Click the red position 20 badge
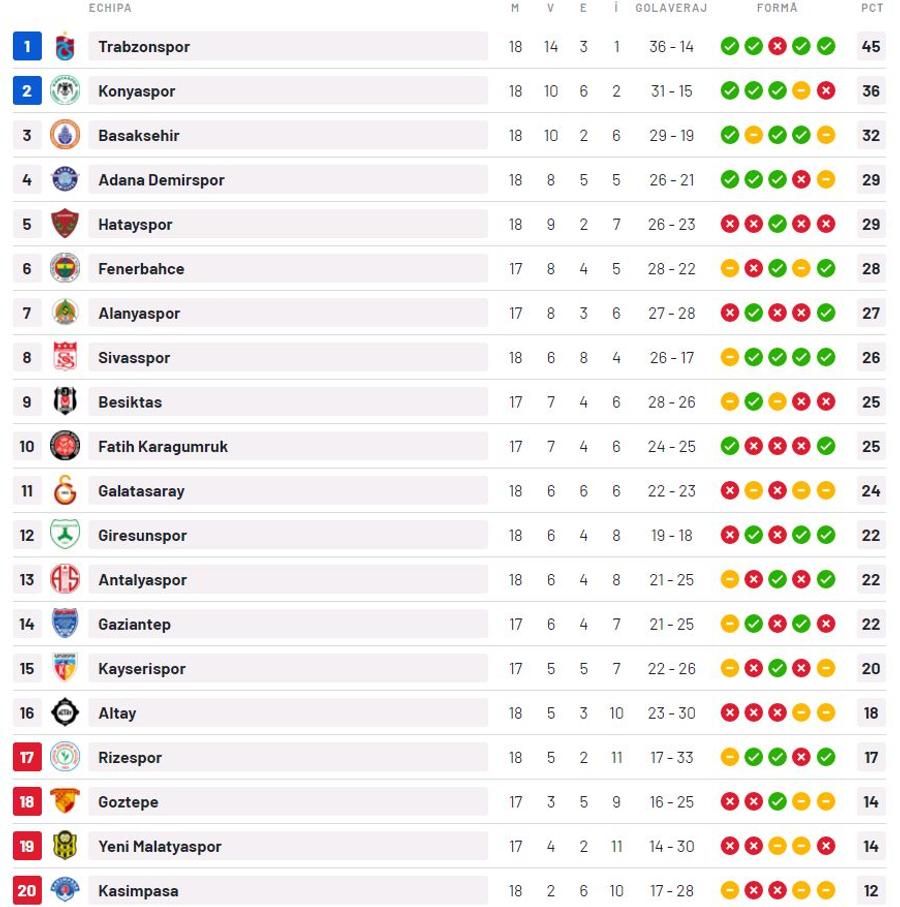The image size is (900, 907). [x=27, y=890]
